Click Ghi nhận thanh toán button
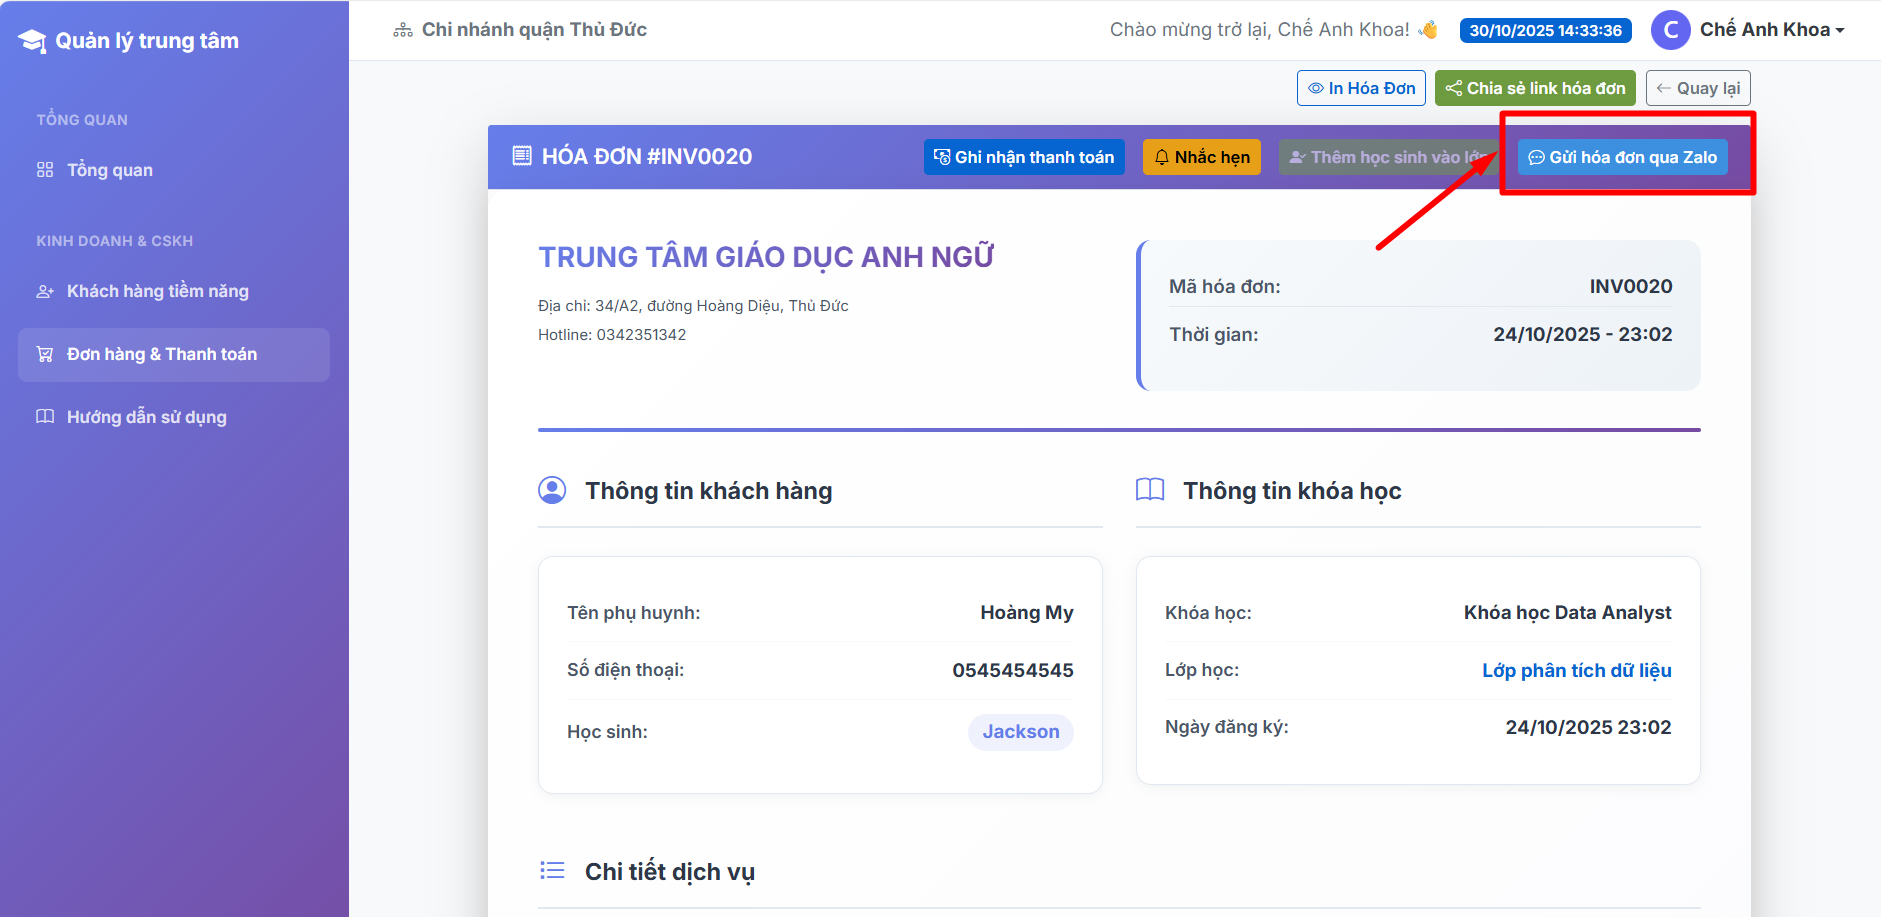Viewport: 1881px width, 917px height. (x=1024, y=157)
